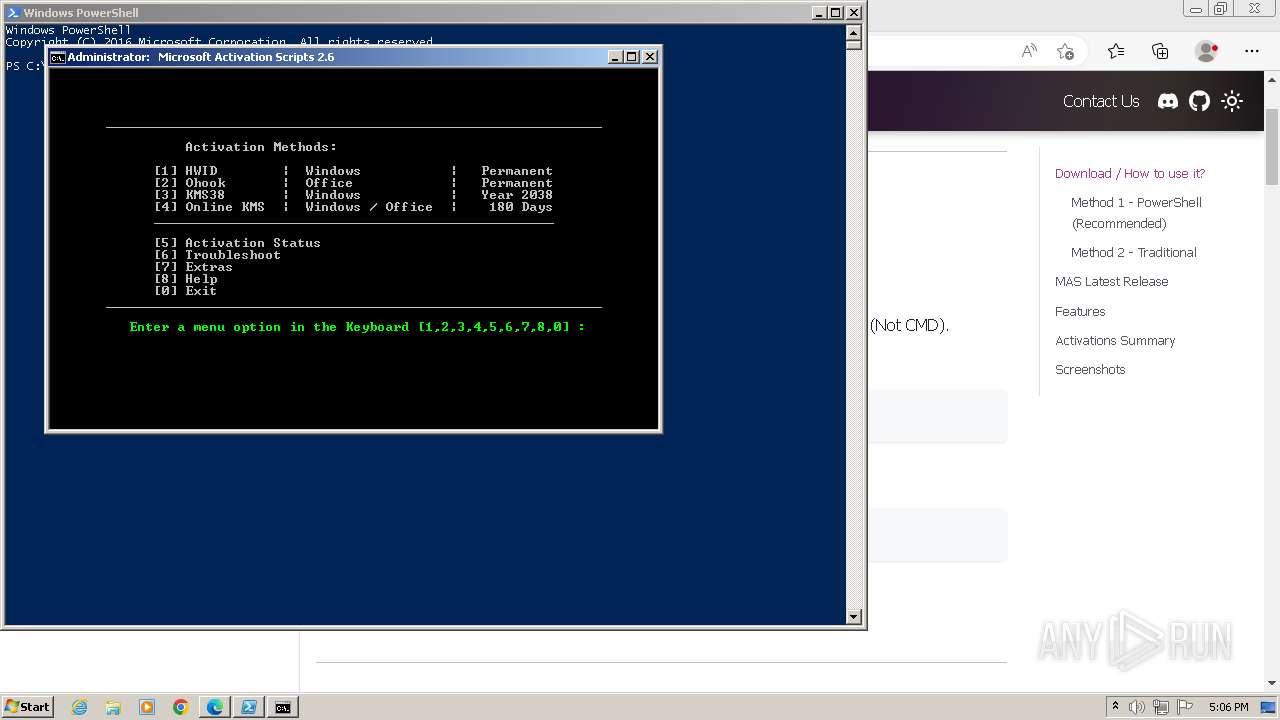Viewport: 1280px width, 720px height.
Task: Open File Explorer from taskbar
Action: [113, 707]
